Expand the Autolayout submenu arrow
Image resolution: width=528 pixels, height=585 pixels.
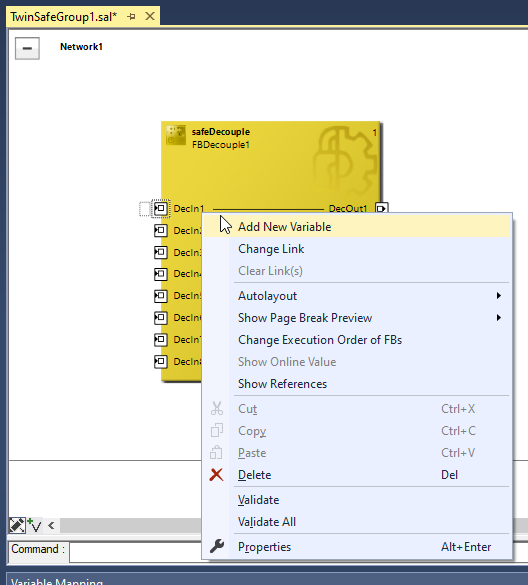[499, 296]
